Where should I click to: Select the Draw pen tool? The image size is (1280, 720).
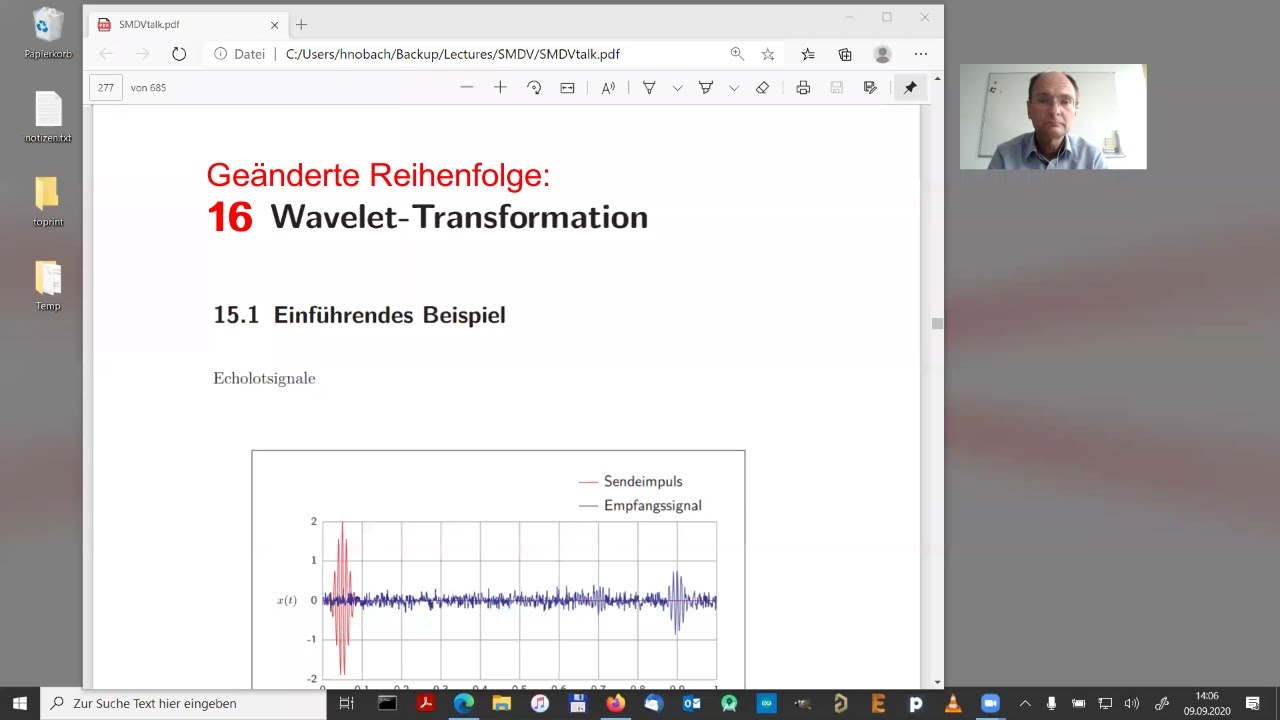649,88
